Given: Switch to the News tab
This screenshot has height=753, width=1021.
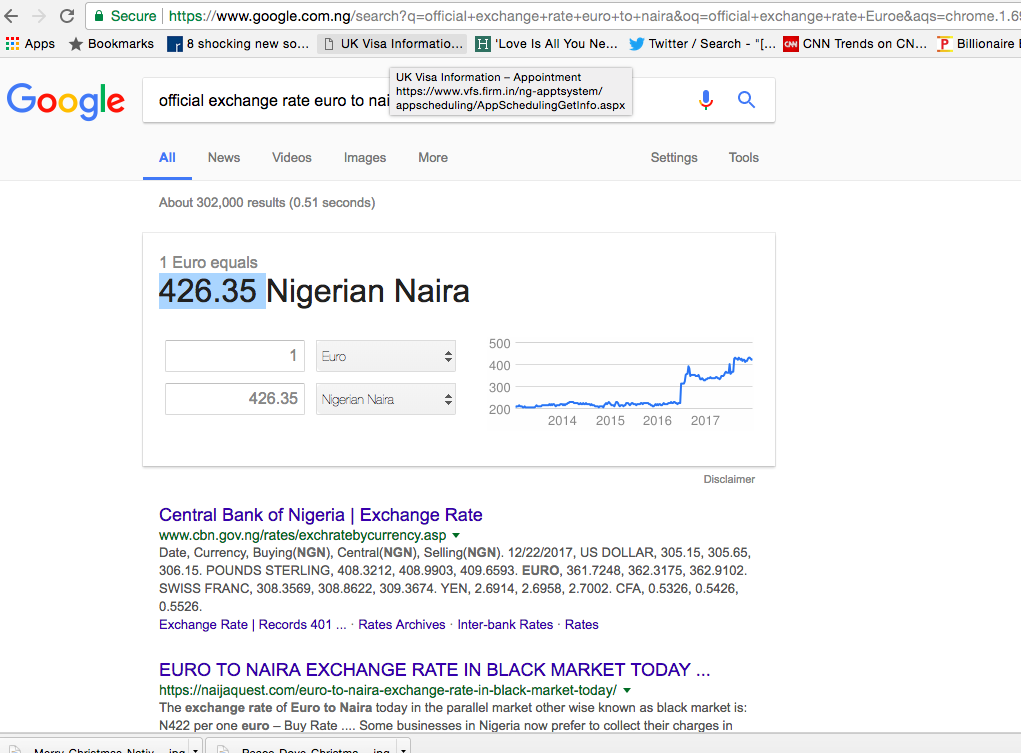Looking at the screenshot, I should pos(224,158).
